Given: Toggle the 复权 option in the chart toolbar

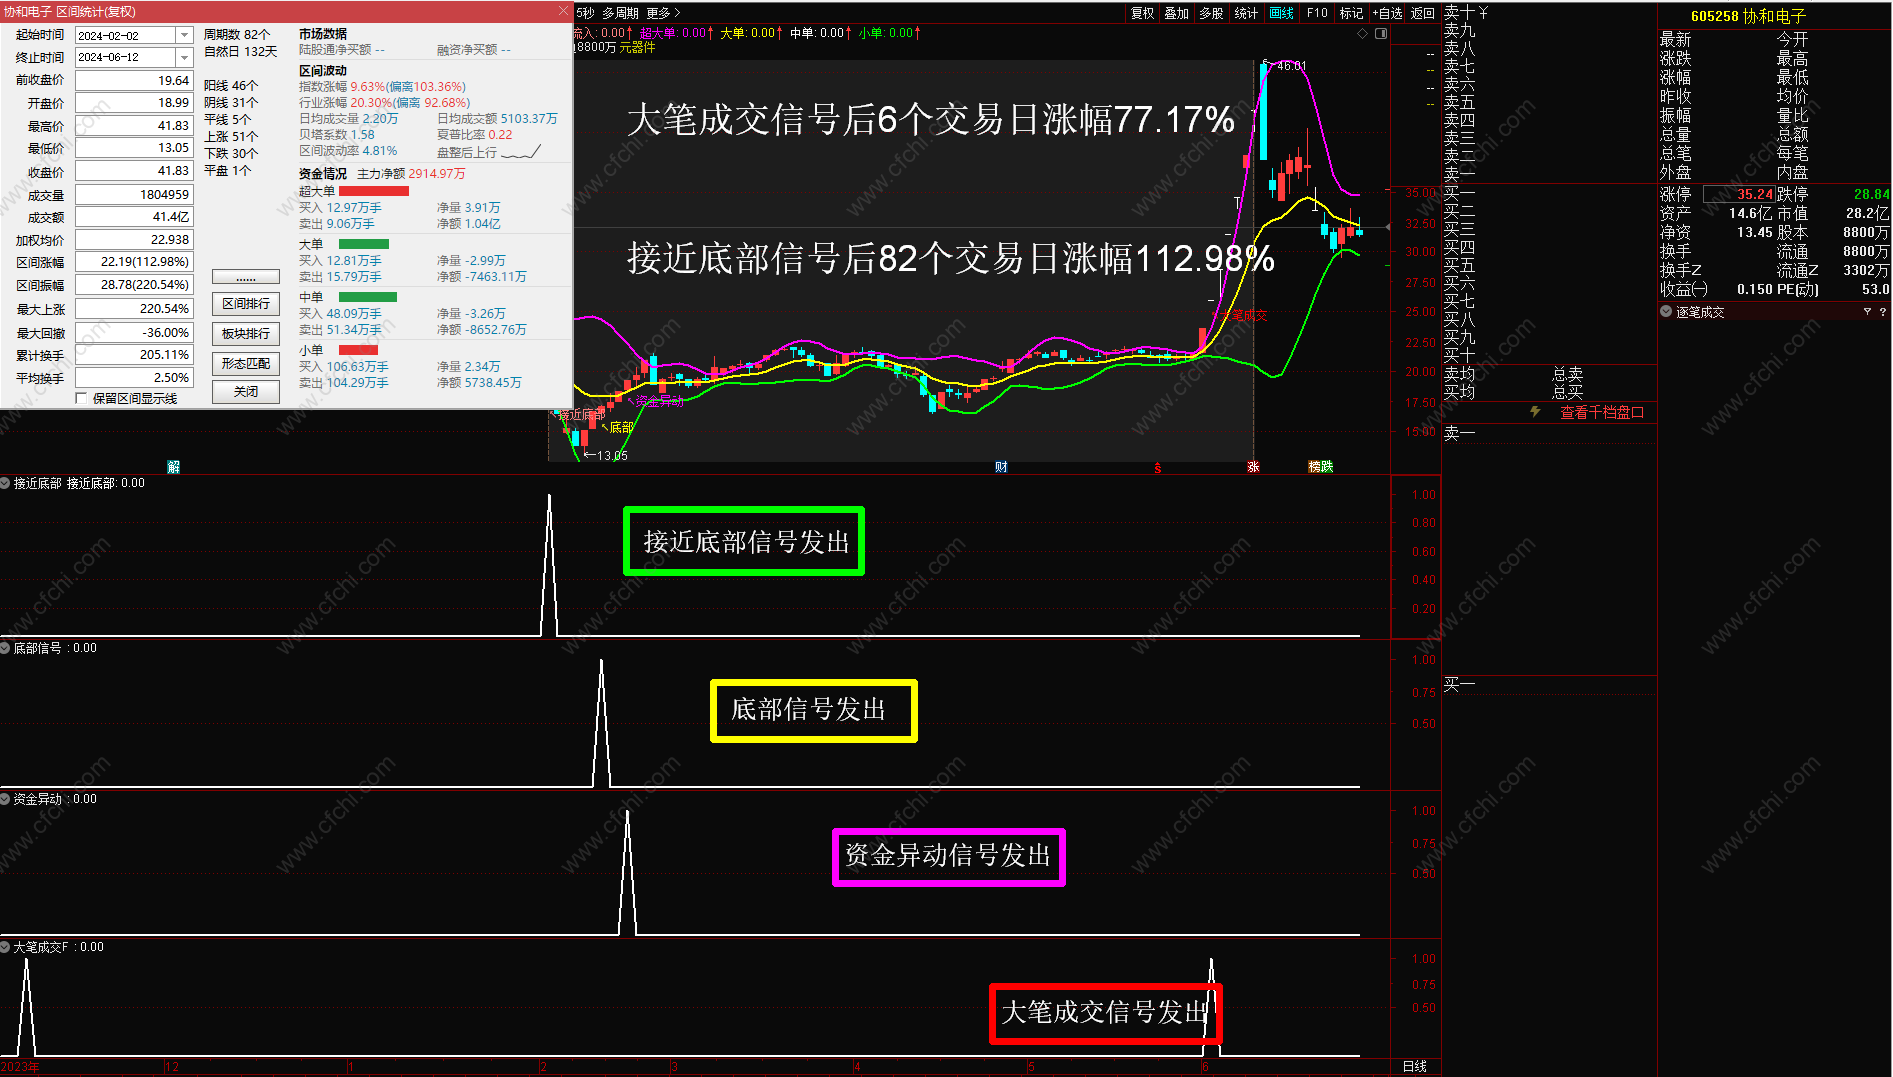Looking at the screenshot, I should click(x=1143, y=13).
